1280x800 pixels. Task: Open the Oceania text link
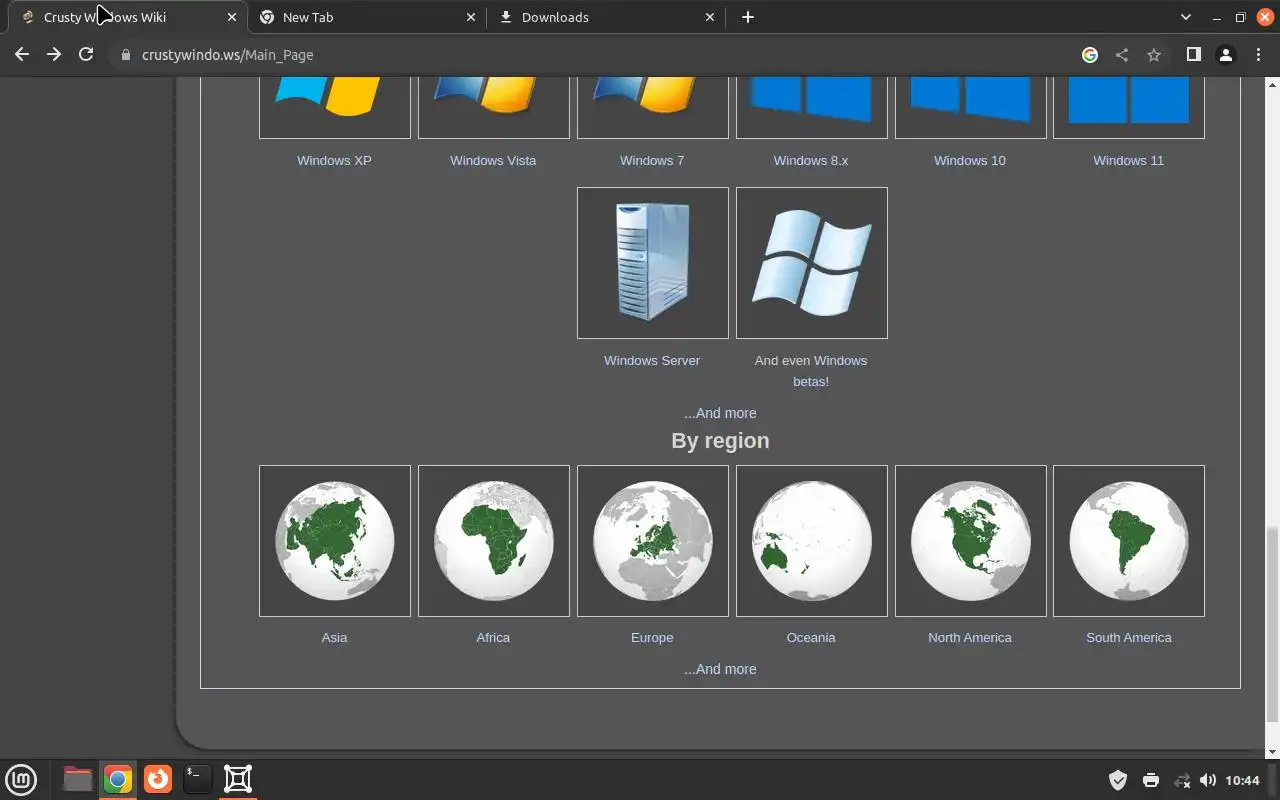[x=811, y=637]
